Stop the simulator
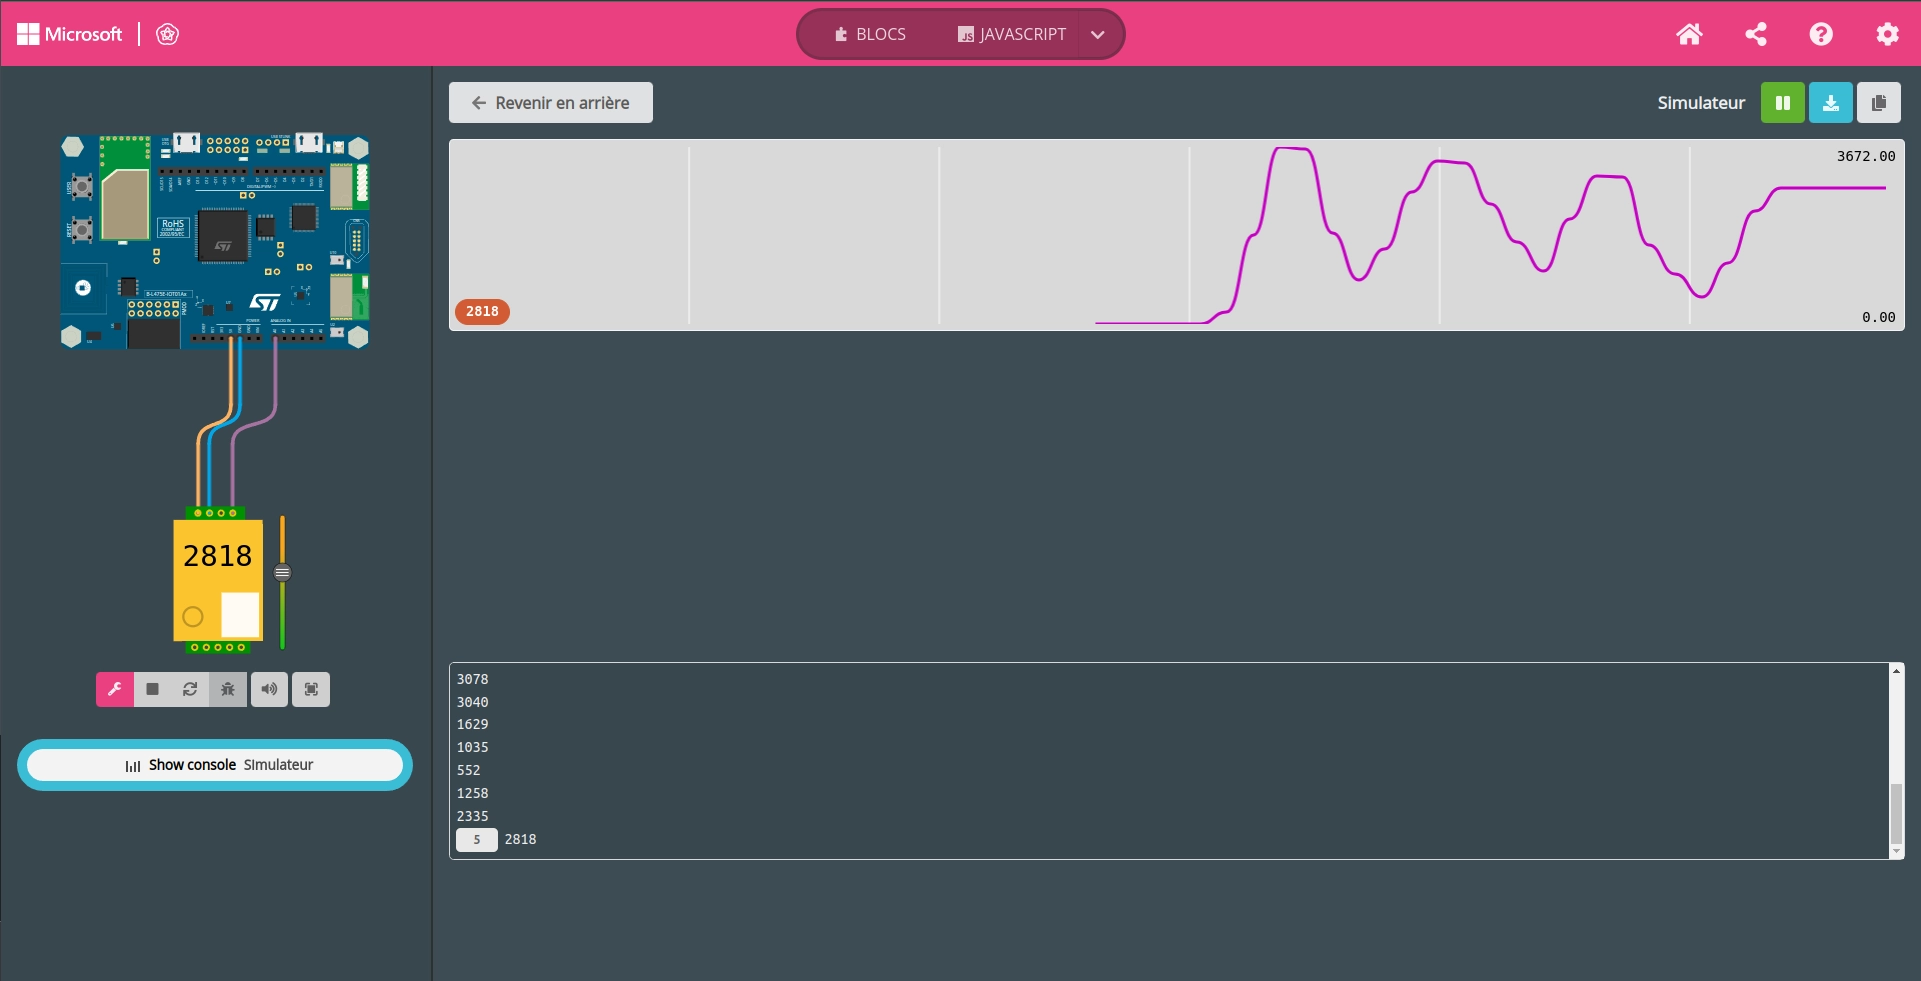Image resolution: width=1921 pixels, height=981 pixels. tap(153, 689)
